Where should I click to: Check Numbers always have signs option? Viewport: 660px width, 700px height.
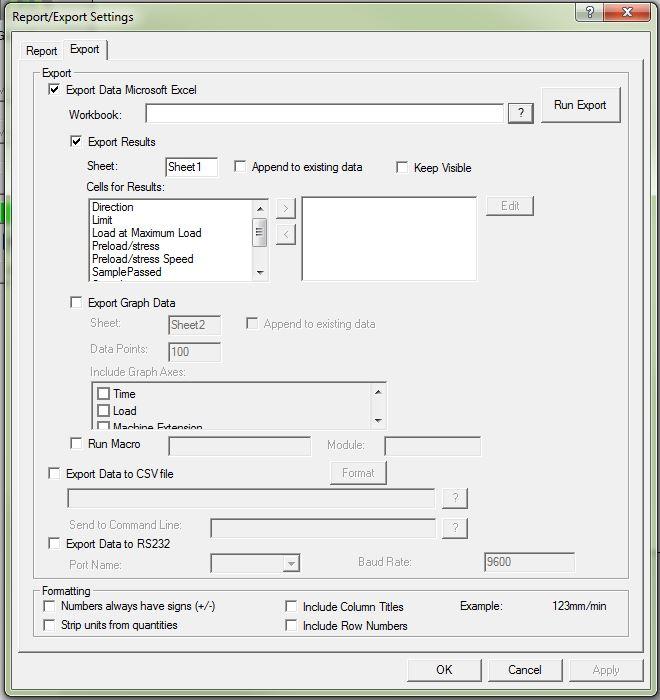(49, 606)
